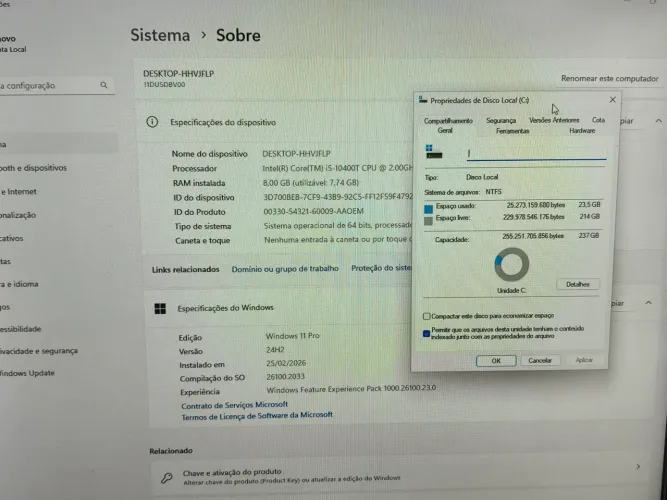Screen dimensions: 667x500
Task: Click the search magnifier icon in Settings
Action: click(104, 85)
